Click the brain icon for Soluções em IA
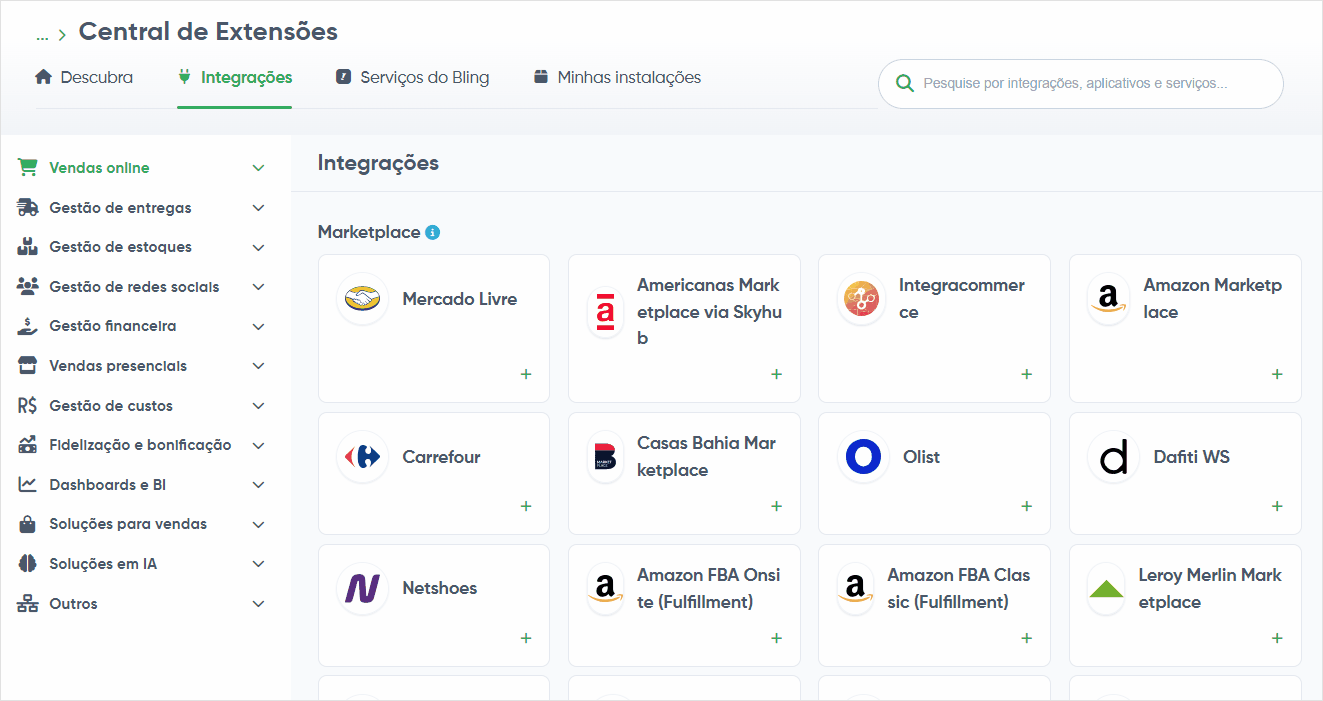The width and height of the screenshot is (1323, 701). click(x=28, y=563)
